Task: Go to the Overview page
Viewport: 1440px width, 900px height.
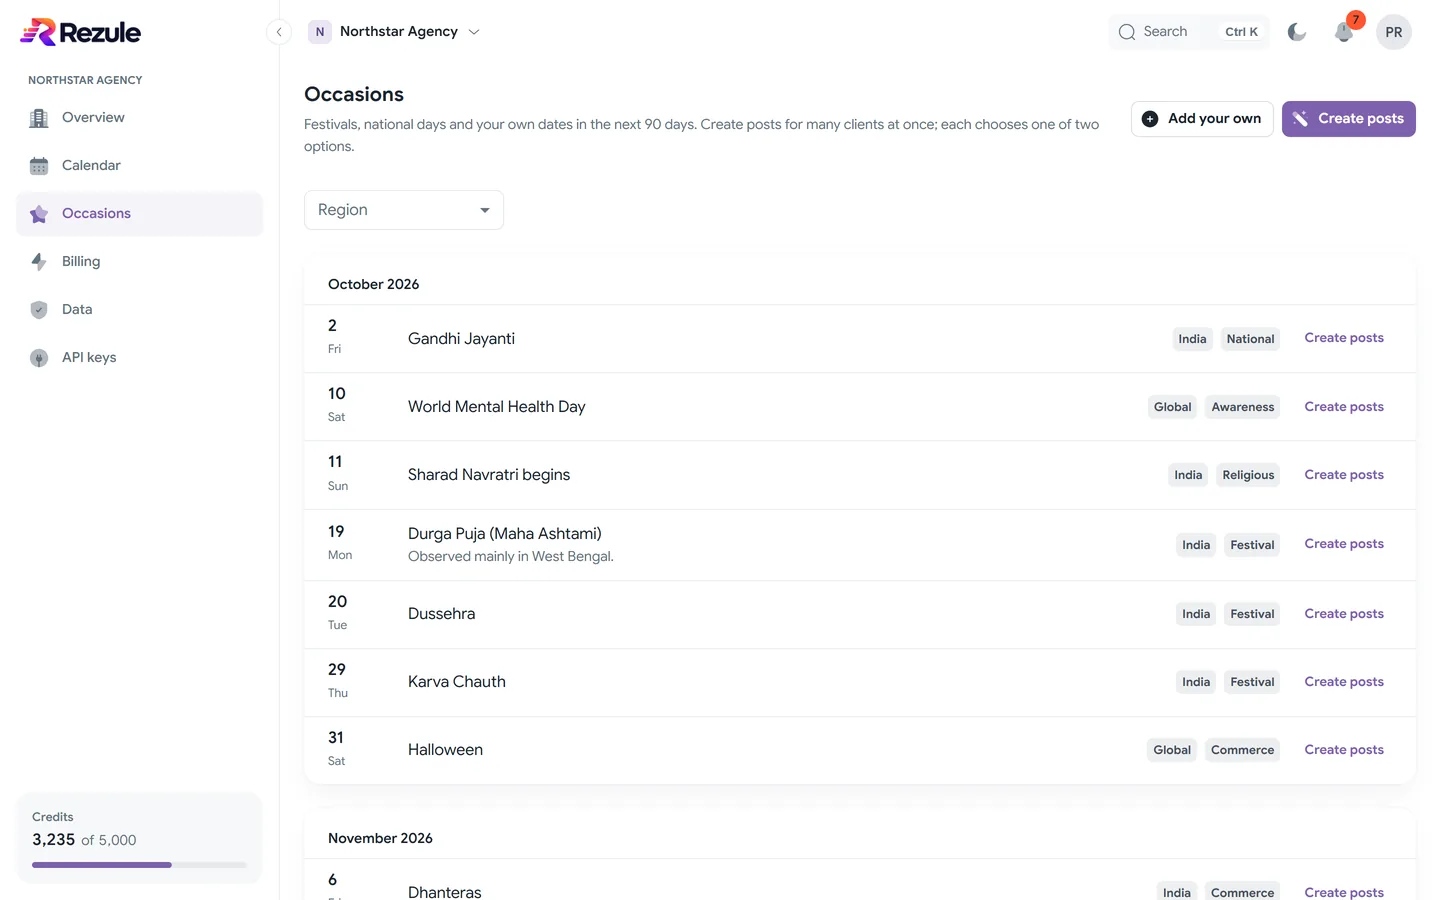Action: click(139, 118)
